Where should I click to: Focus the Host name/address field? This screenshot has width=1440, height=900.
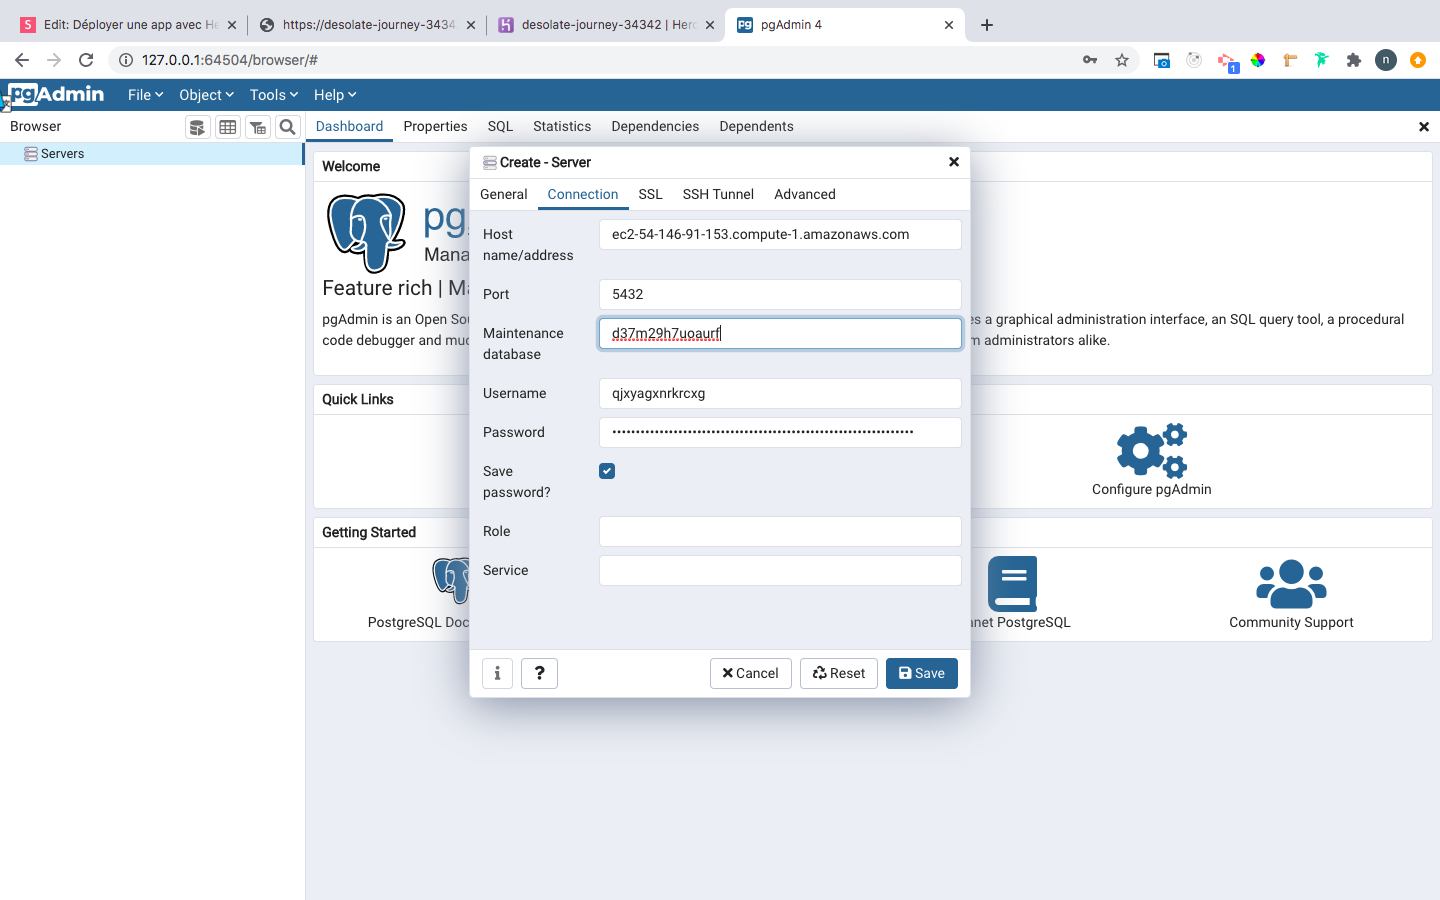[x=780, y=235]
